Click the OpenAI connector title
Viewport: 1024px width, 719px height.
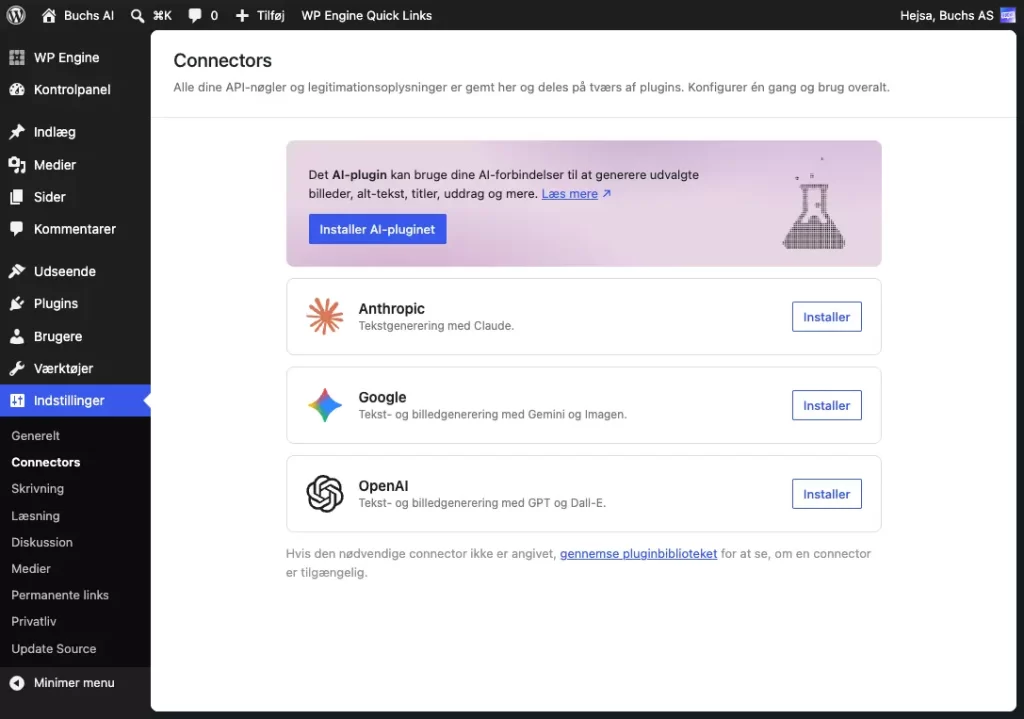point(383,486)
